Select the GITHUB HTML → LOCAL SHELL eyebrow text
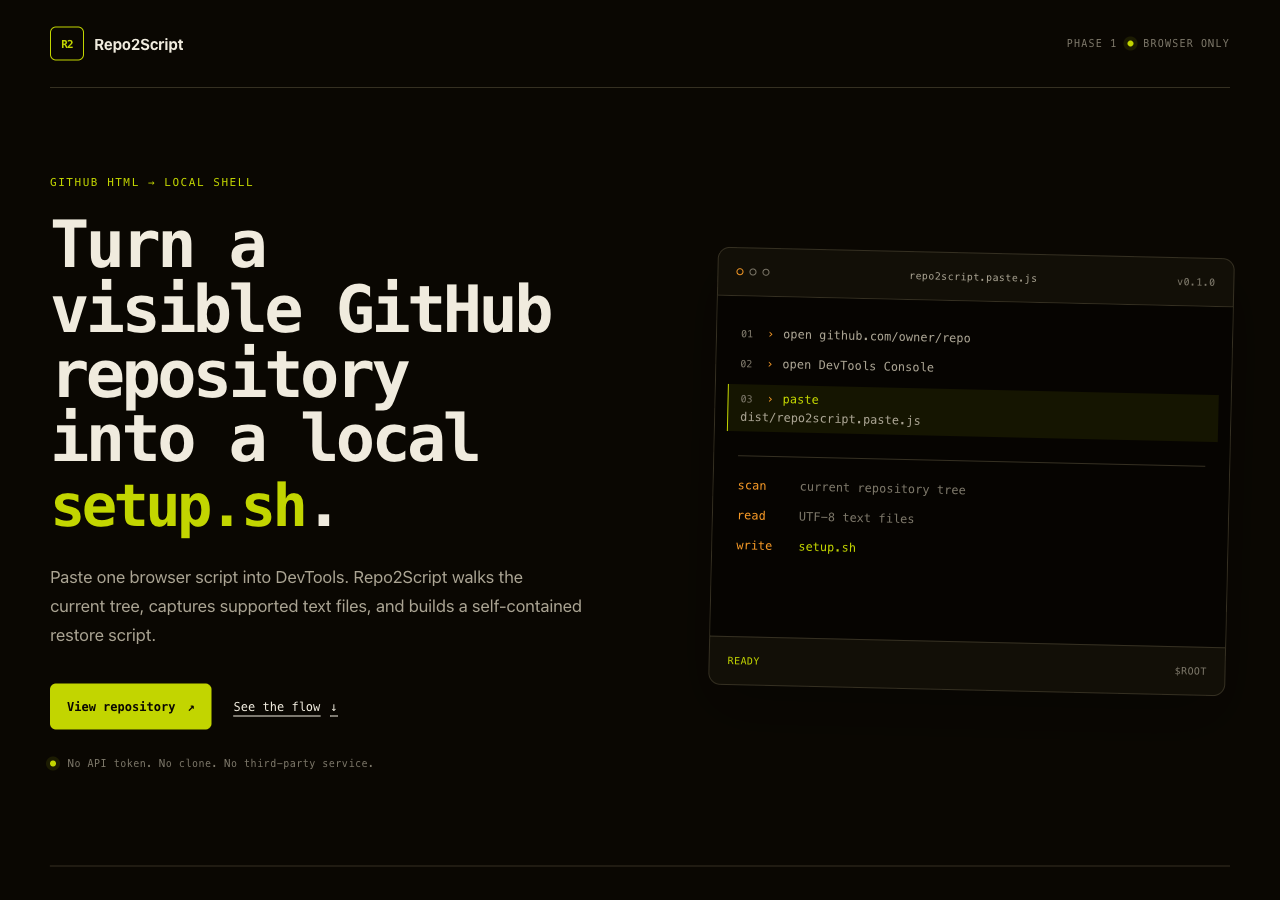The height and width of the screenshot is (900, 1280). (152, 182)
